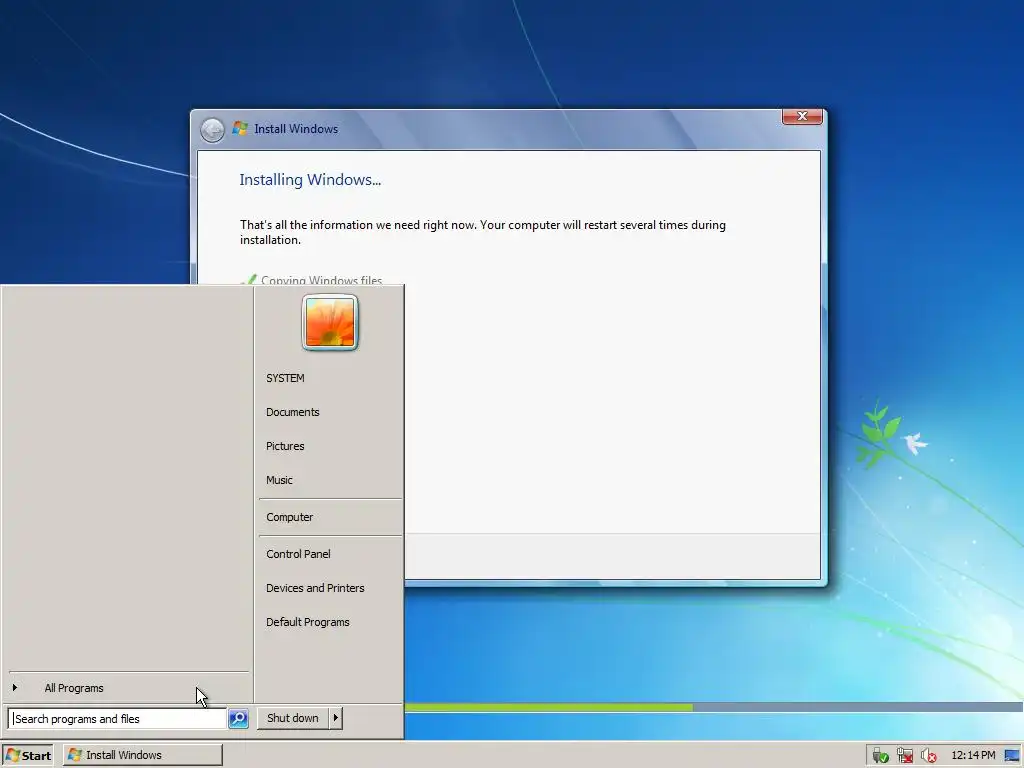This screenshot has height=768, width=1024.
Task: Click the safely remove hardware tray icon
Action: 880,756
